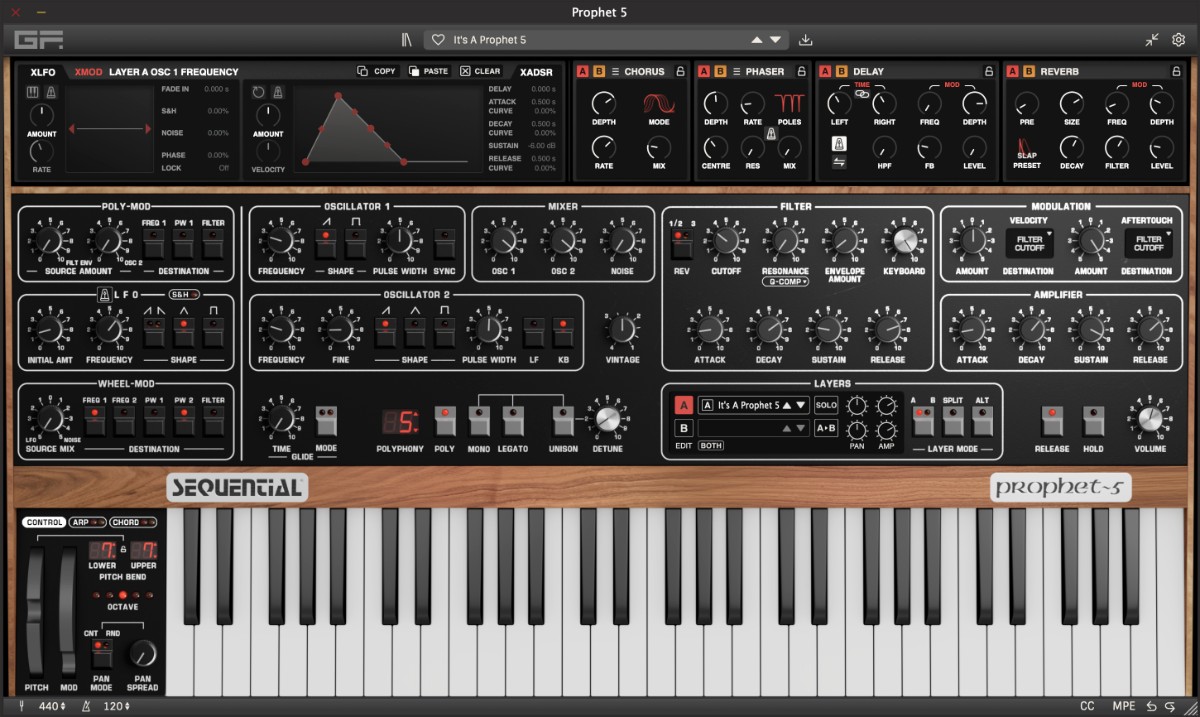
Task: Toggle the XLFO metronome sync icon
Action: click(50, 92)
